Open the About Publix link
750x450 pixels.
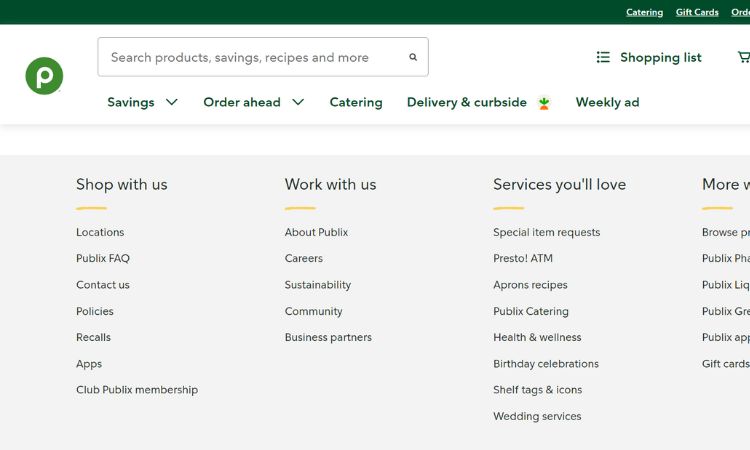coord(316,232)
